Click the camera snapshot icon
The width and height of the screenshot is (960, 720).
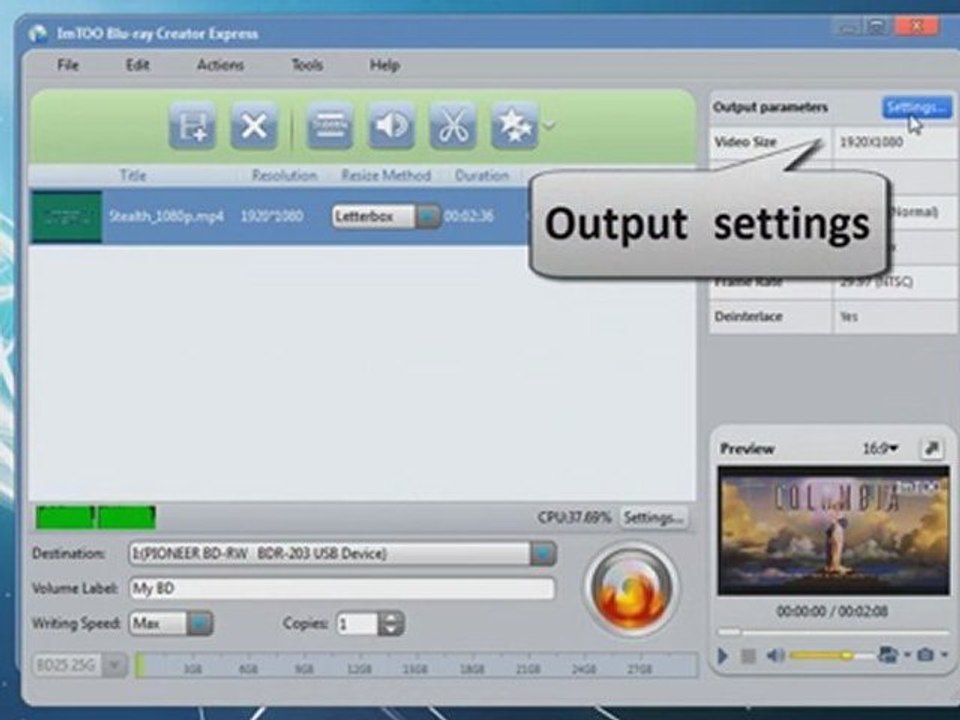click(x=925, y=655)
